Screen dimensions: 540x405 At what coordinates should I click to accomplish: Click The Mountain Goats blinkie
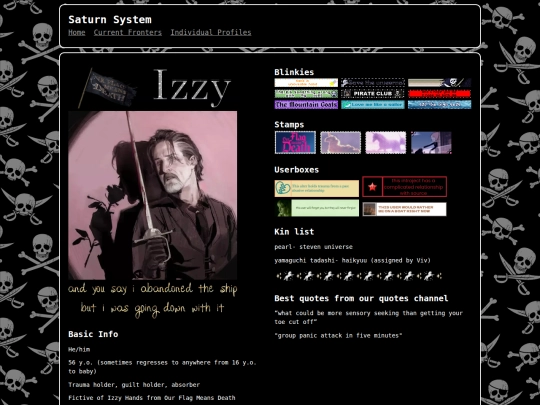click(306, 105)
